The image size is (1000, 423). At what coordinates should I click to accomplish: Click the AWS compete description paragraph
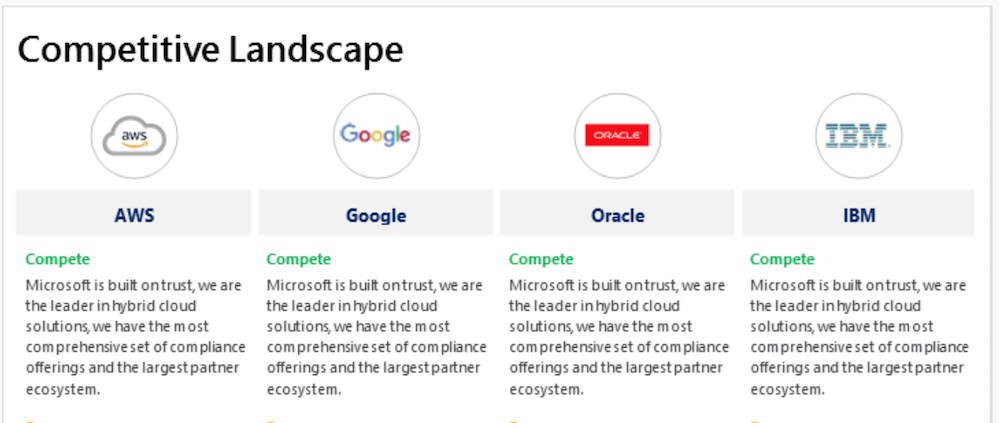[134, 337]
